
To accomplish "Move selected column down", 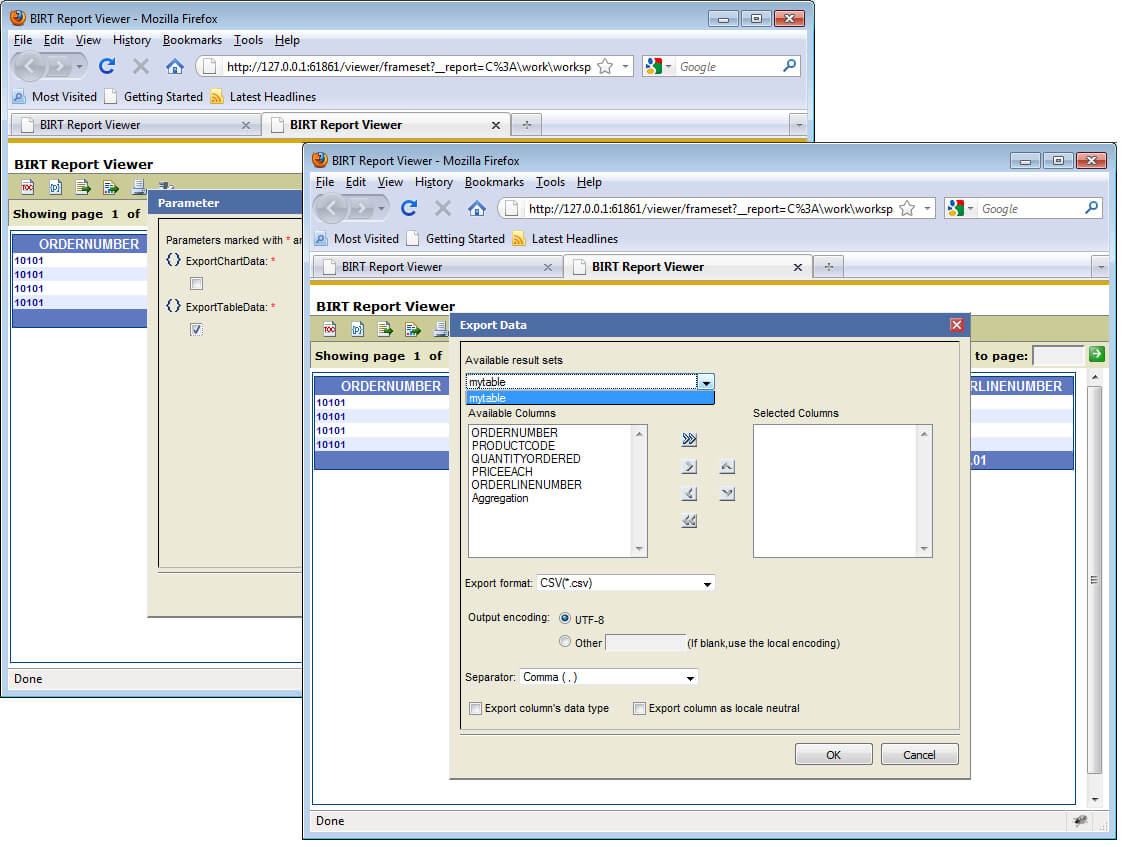I will (x=727, y=493).
